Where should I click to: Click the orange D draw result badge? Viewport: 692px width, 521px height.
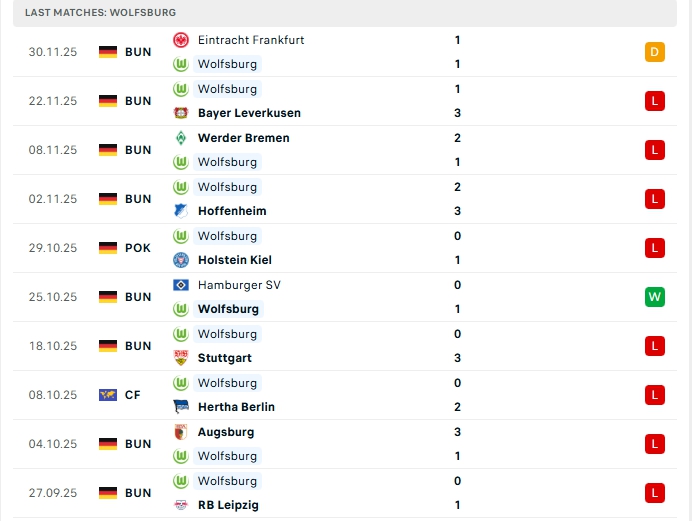pyautogui.click(x=655, y=52)
